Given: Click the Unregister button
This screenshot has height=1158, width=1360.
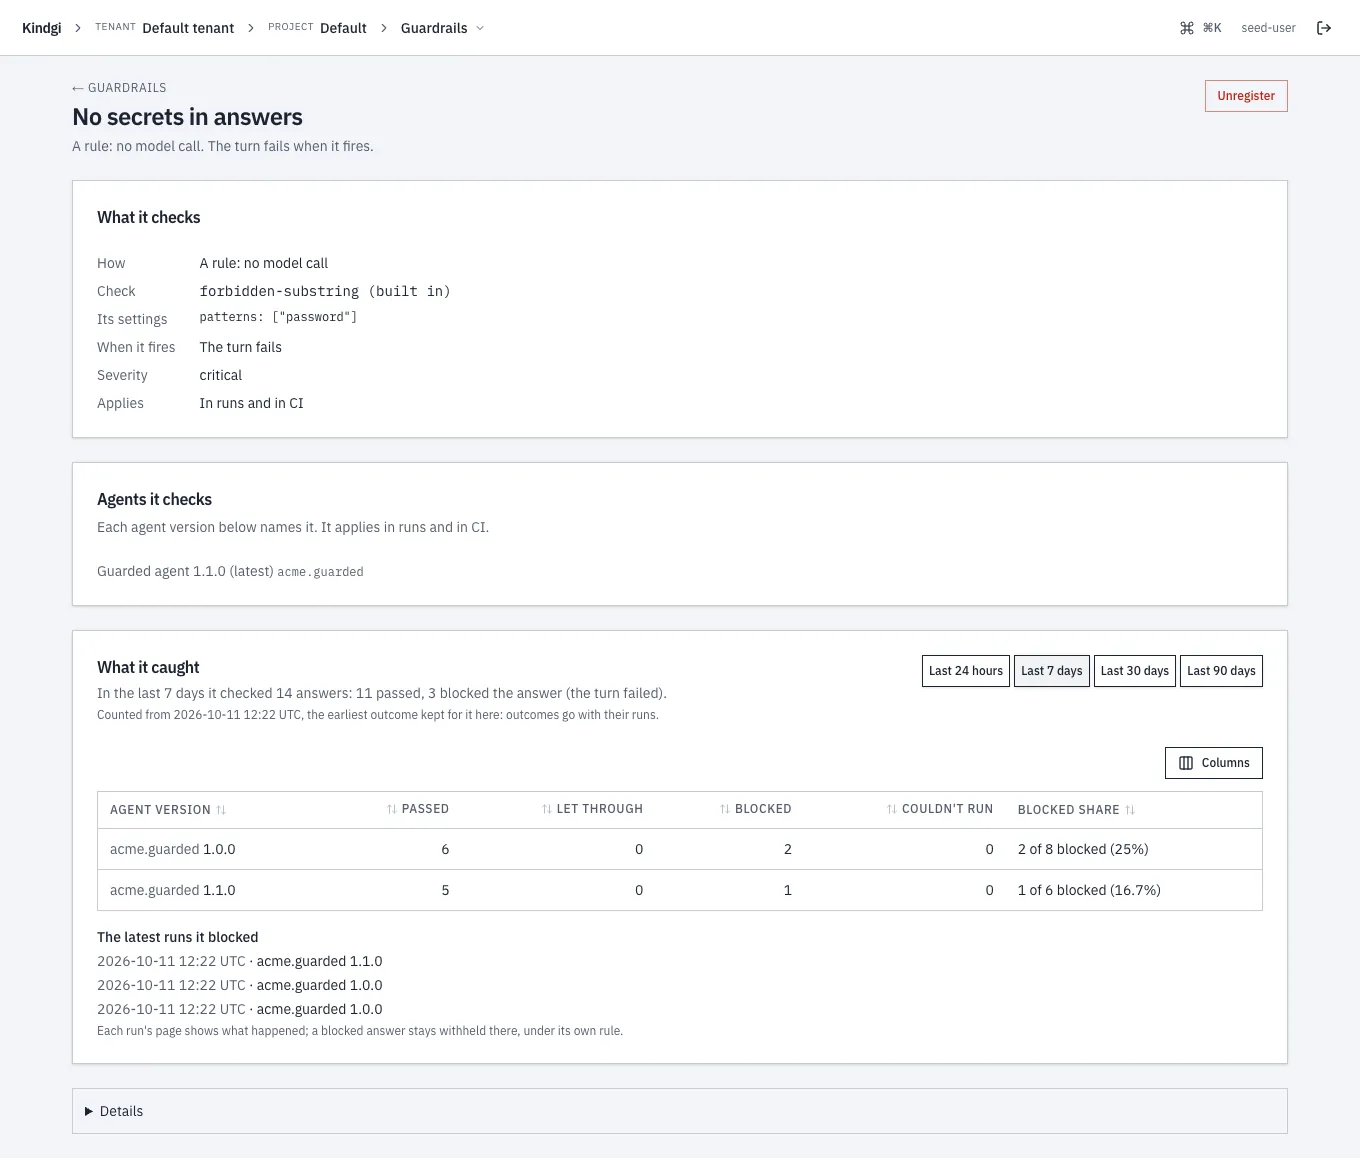Looking at the screenshot, I should (1246, 96).
